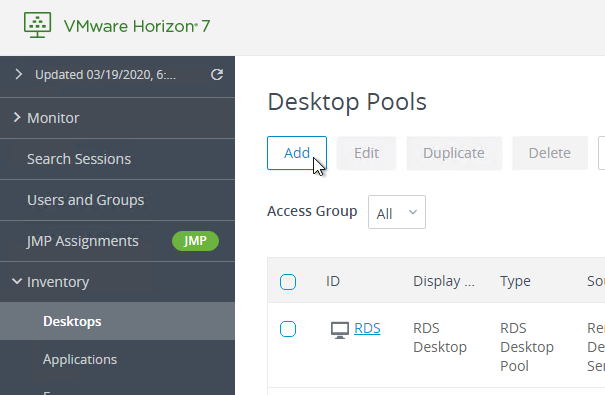Image resolution: width=605 pixels, height=395 pixels.
Task: Tick the checkbox for the RDS pool row
Action: tap(288, 329)
